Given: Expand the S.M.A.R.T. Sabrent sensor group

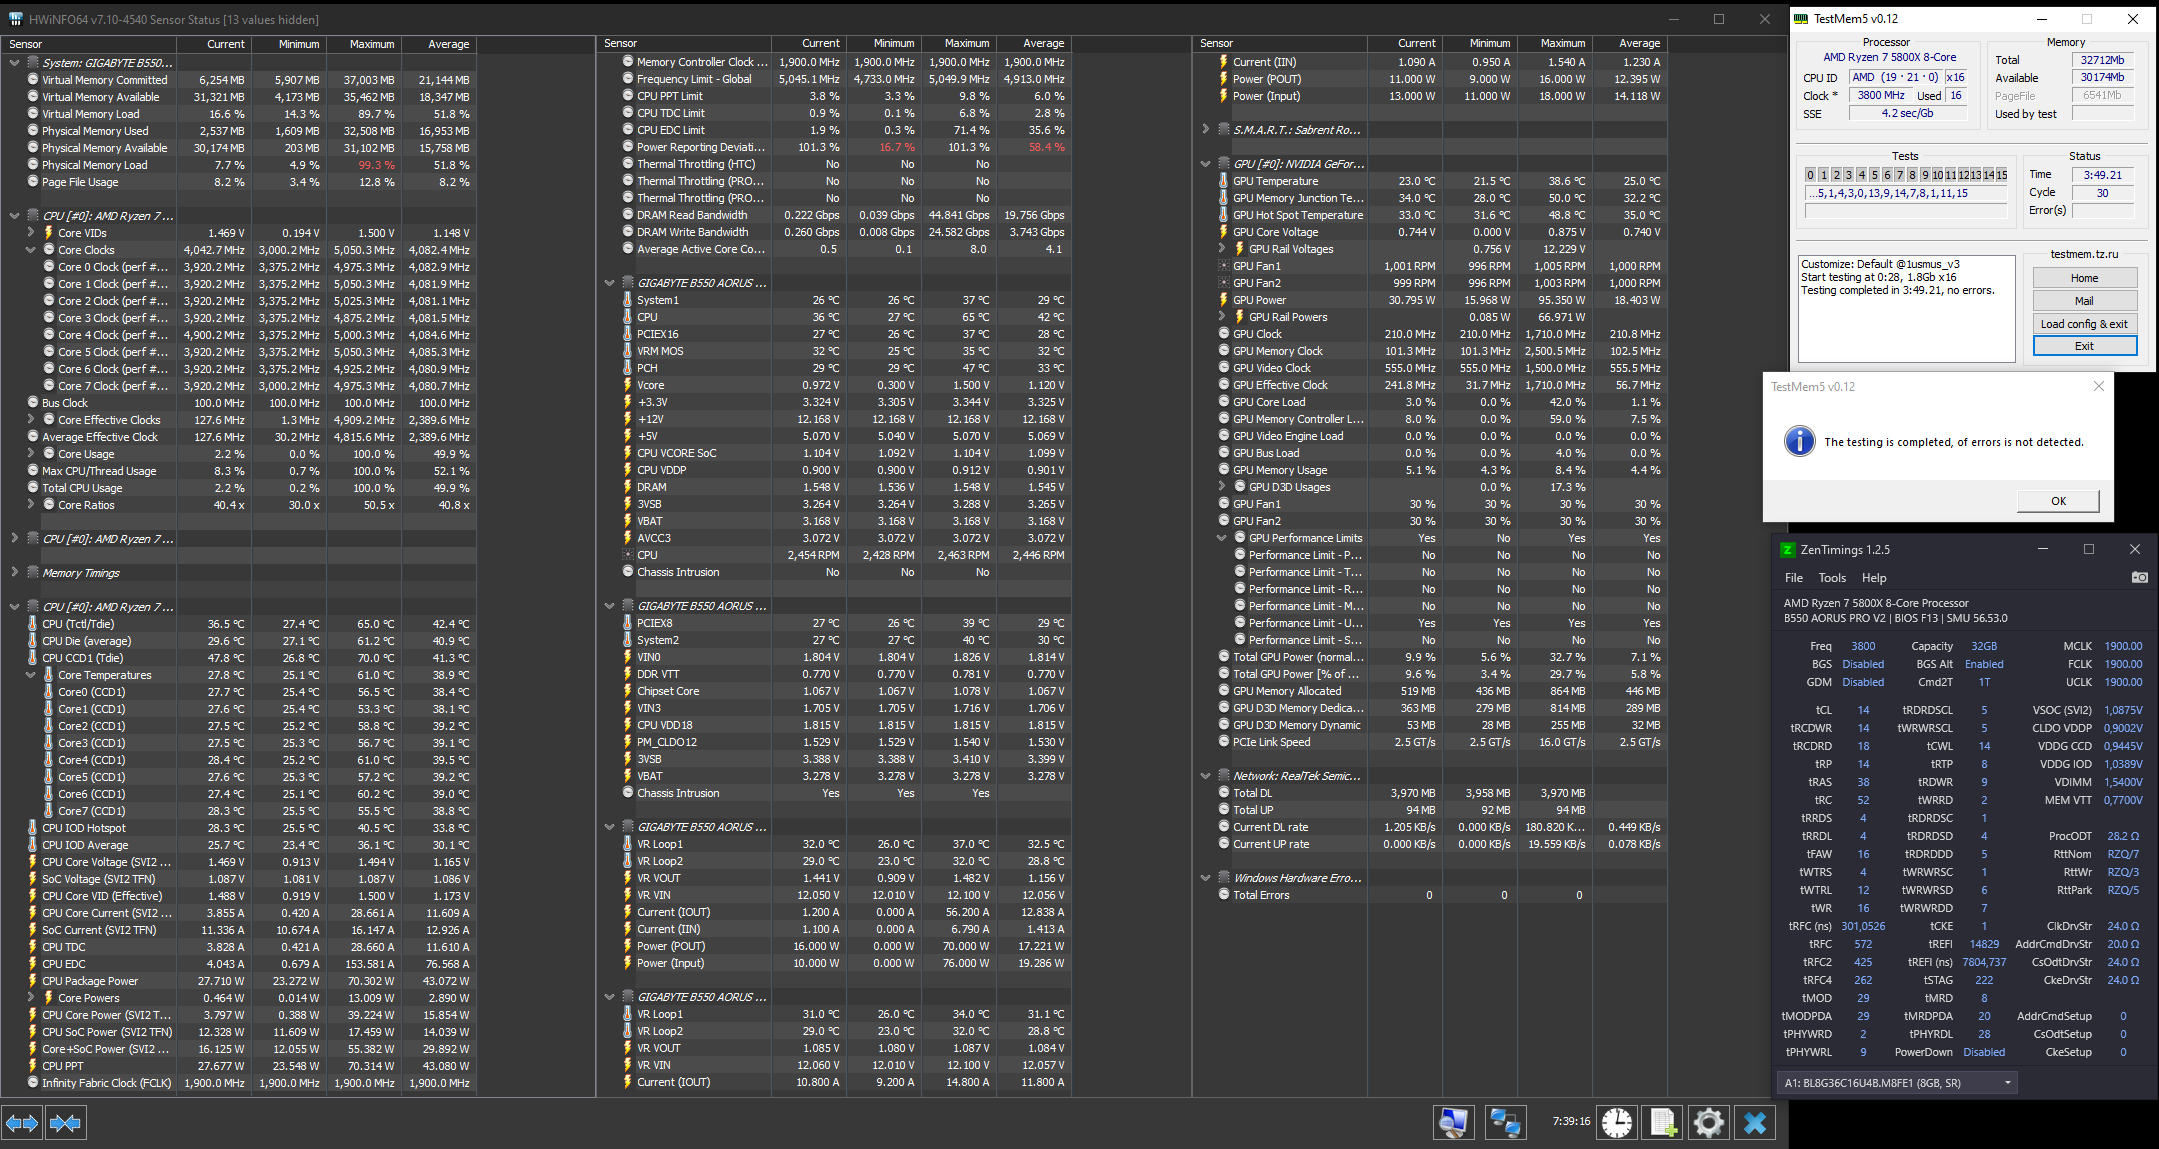Looking at the screenshot, I should coord(1206,130).
